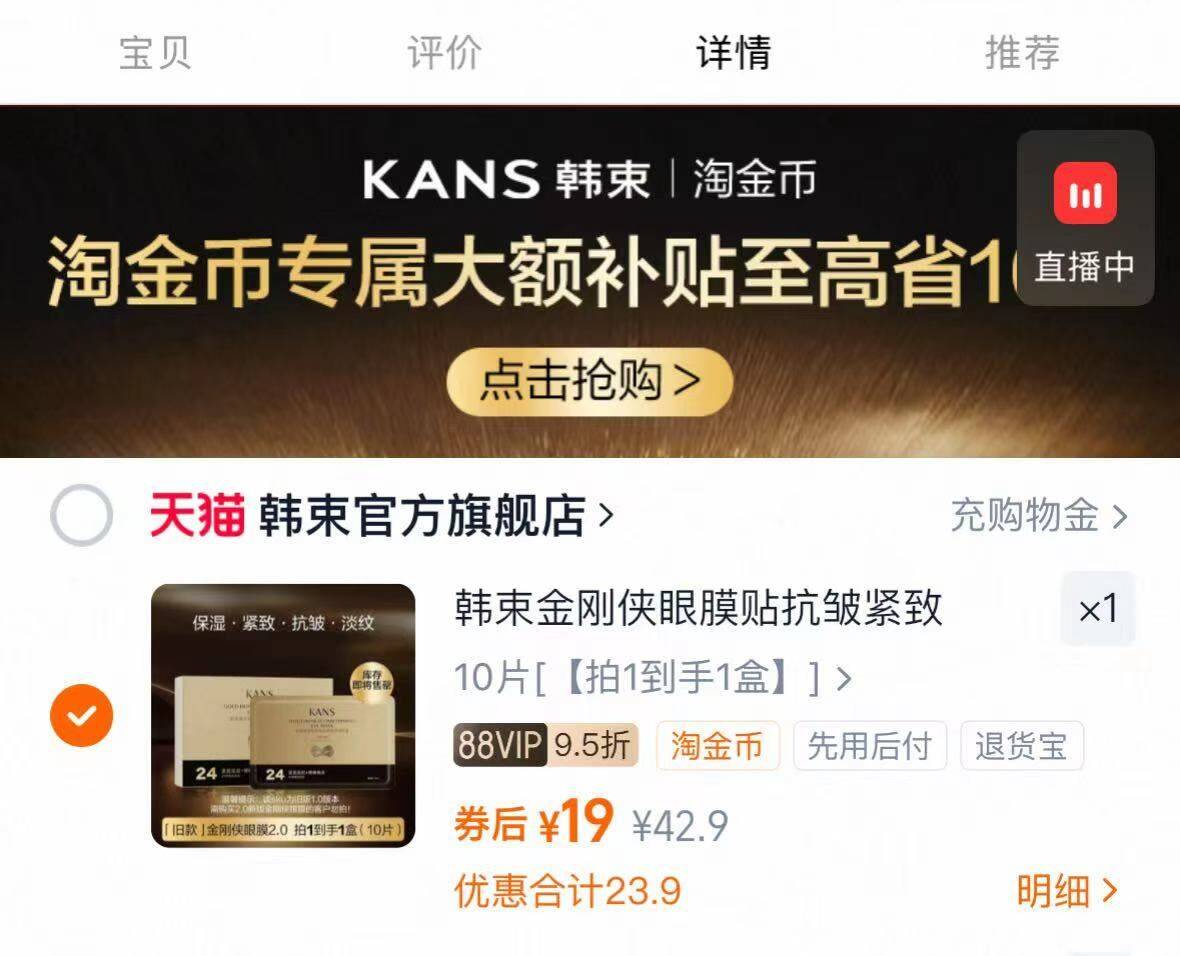Screen dimensions: 1180x956
Task: Tap the 先用后付 tag
Action: click(x=869, y=746)
